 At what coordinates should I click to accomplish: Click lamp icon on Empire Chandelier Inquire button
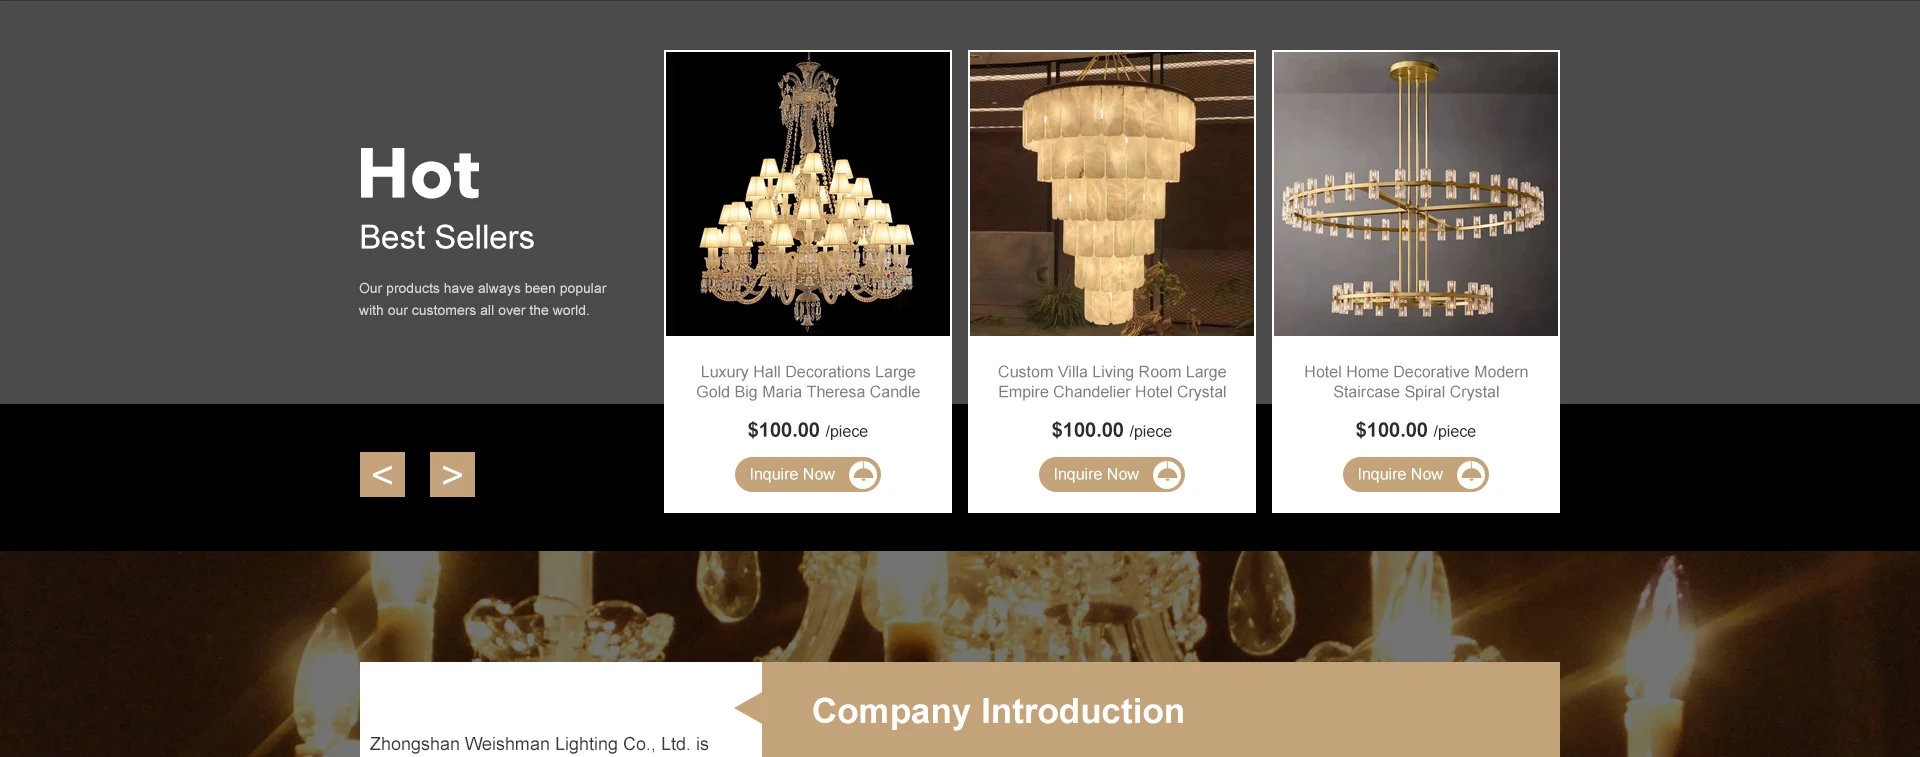1167,474
